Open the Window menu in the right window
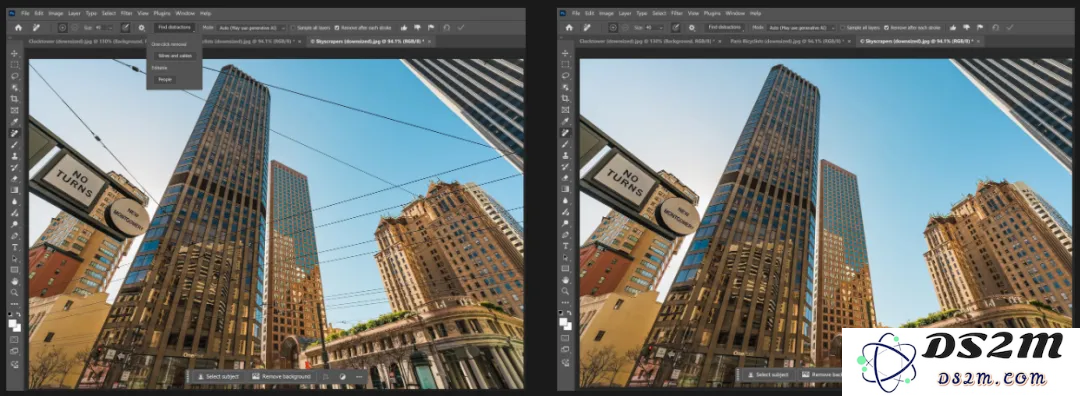Viewport: 1080px width, 396px height. click(x=735, y=13)
